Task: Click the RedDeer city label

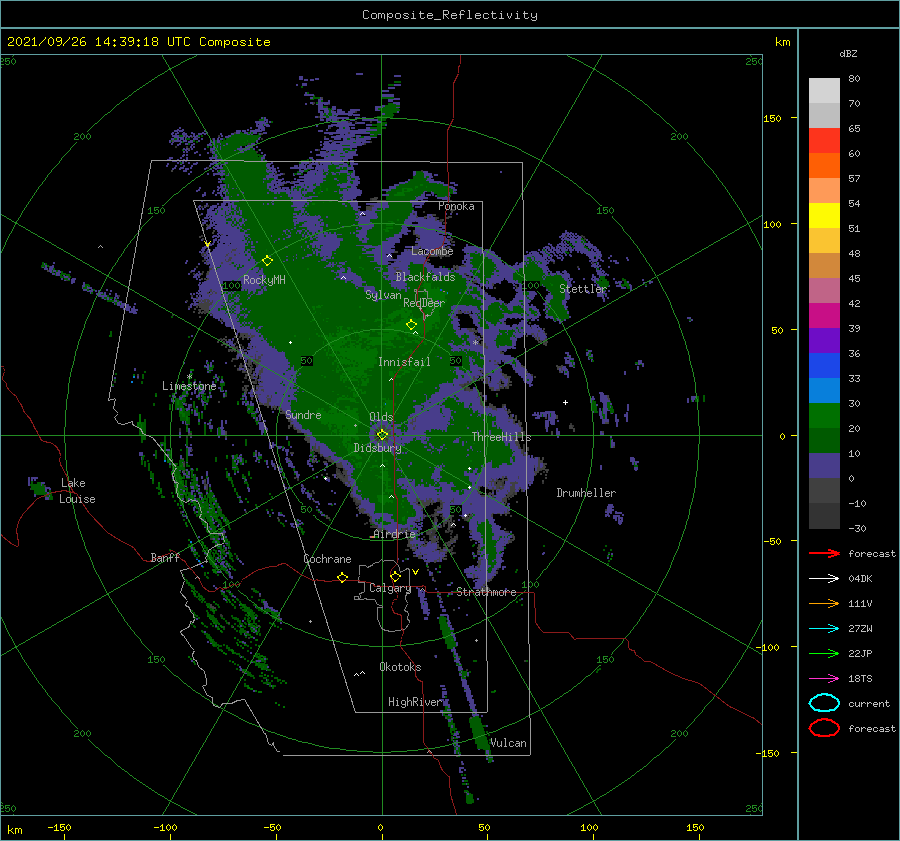Action: [x=424, y=303]
